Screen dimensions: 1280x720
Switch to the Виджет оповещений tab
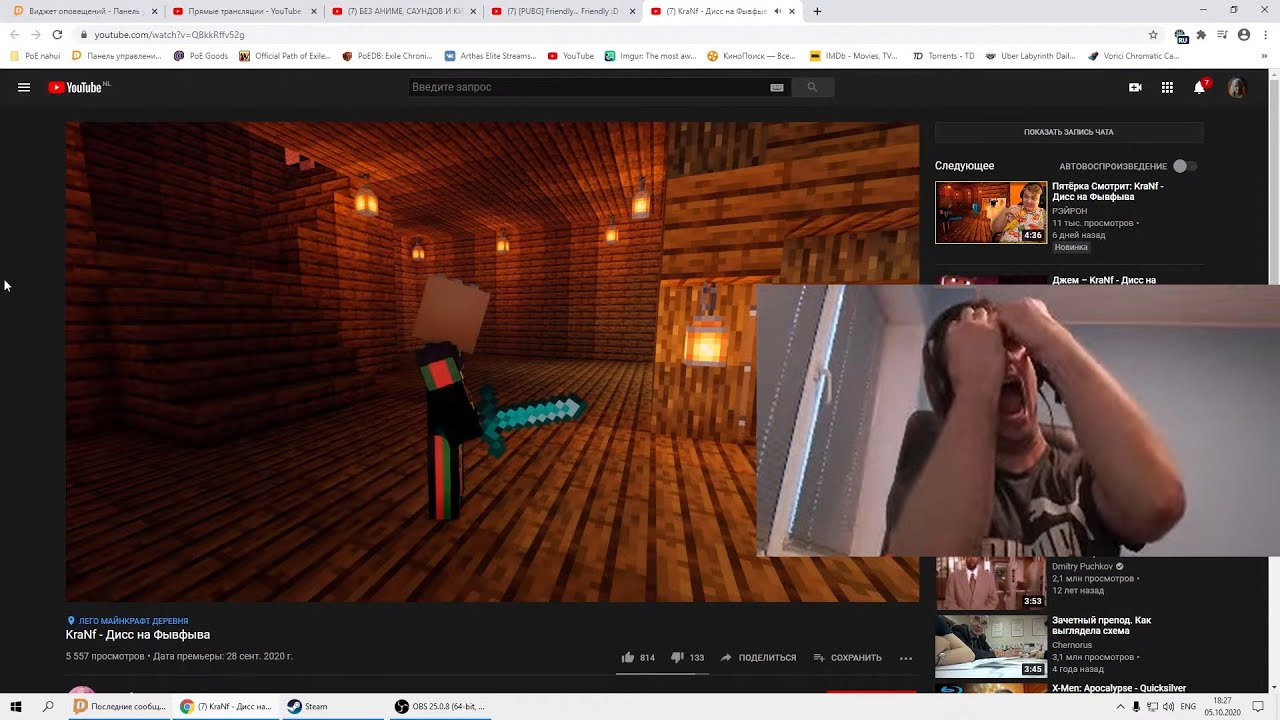[x=84, y=11]
